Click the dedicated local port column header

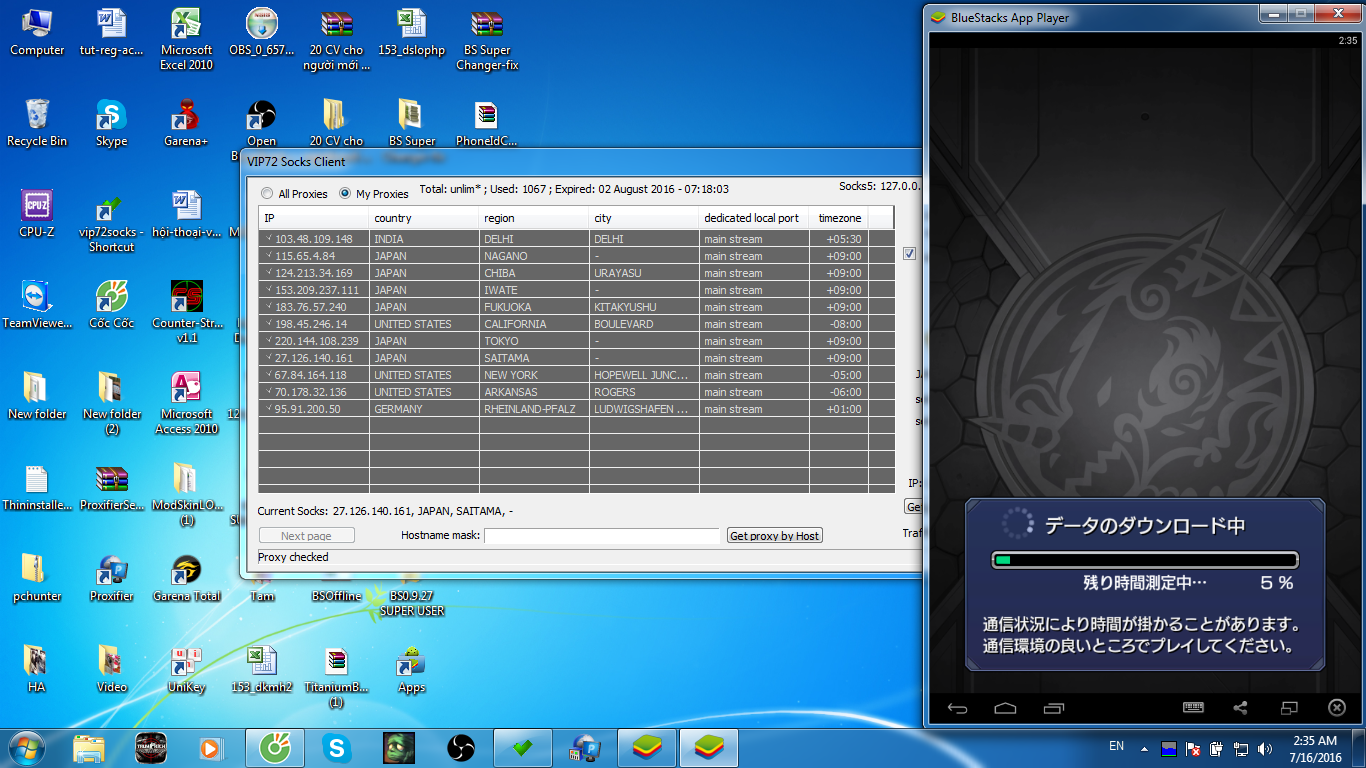754,218
